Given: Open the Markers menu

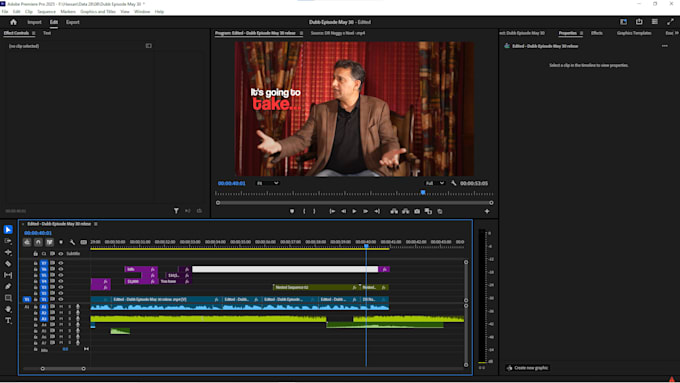Looking at the screenshot, I should (x=68, y=12).
